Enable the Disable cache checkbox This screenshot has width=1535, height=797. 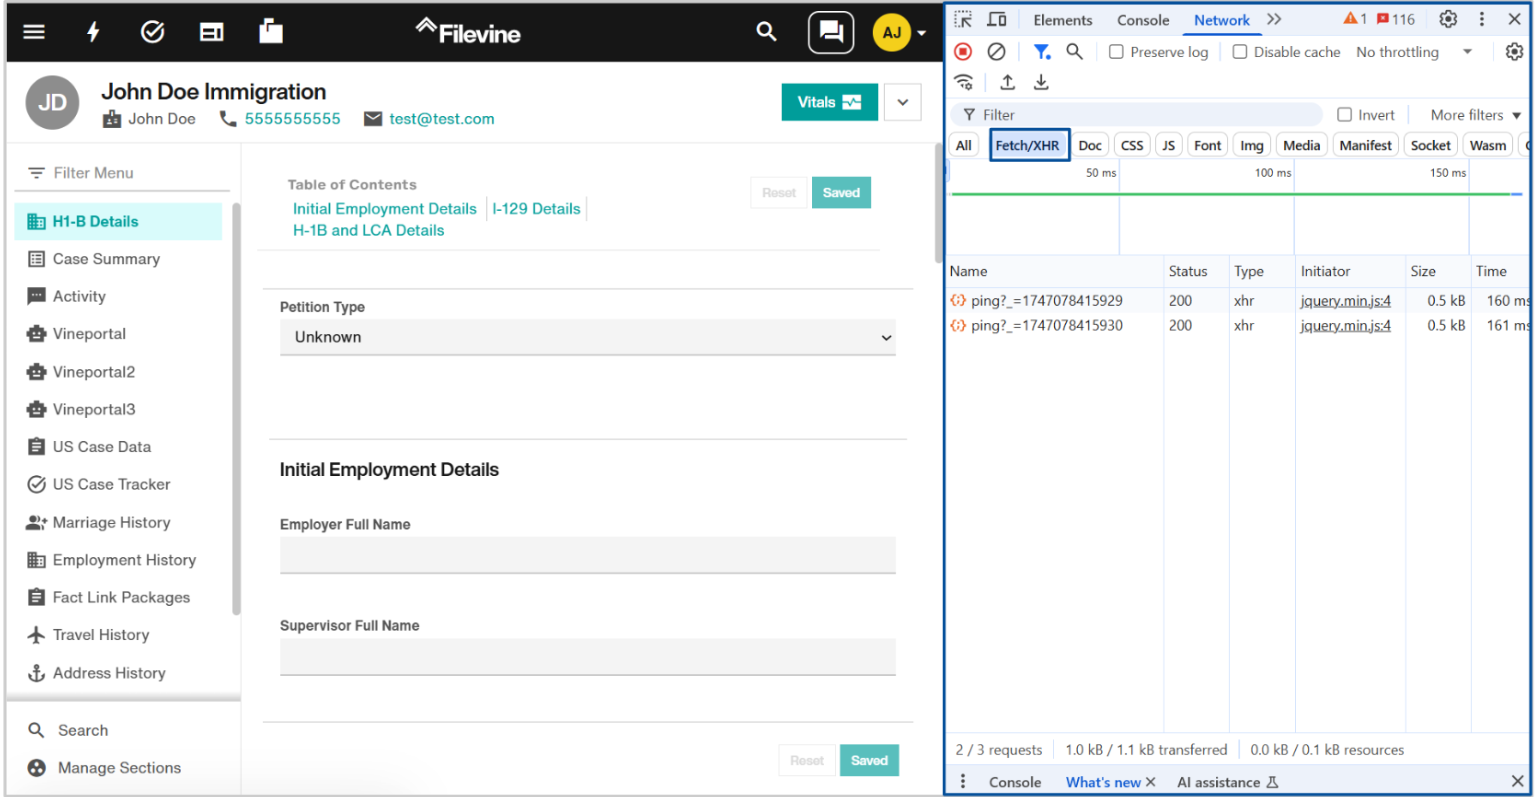click(1240, 52)
